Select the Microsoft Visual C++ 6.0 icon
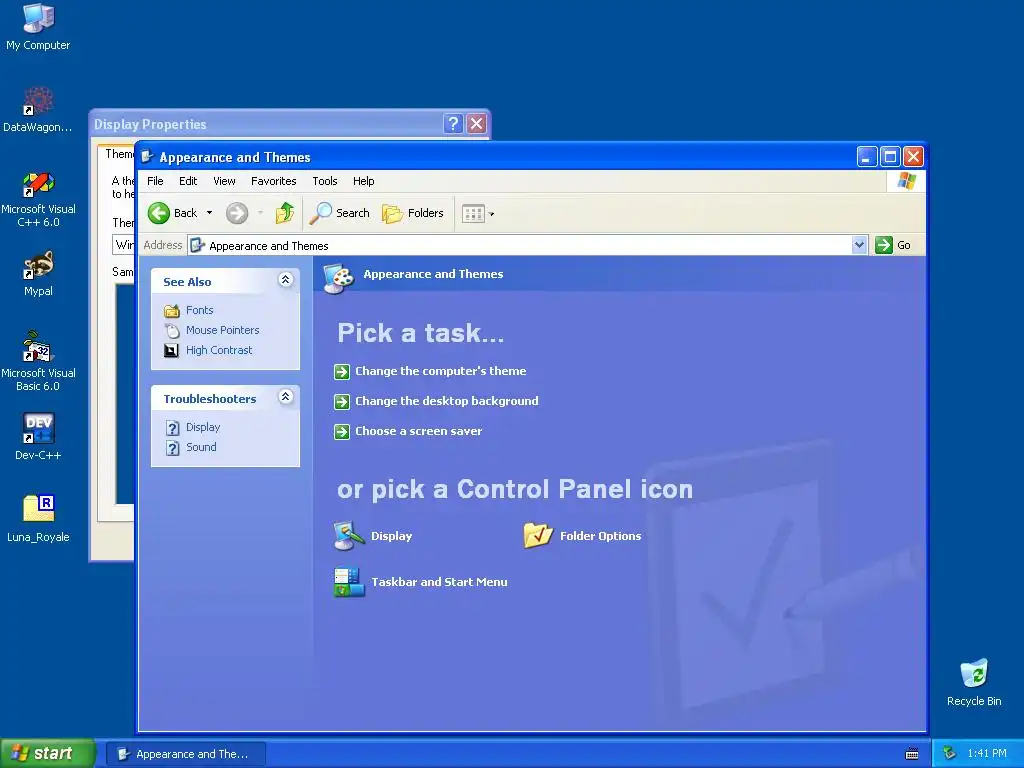 [38, 199]
